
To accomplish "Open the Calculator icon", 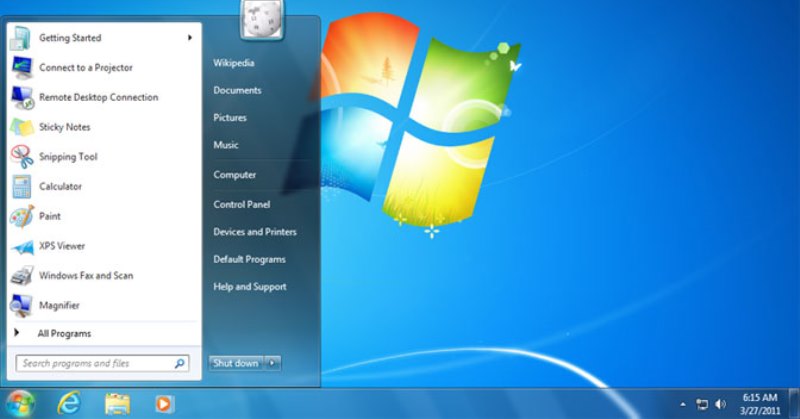I will 21,186.
